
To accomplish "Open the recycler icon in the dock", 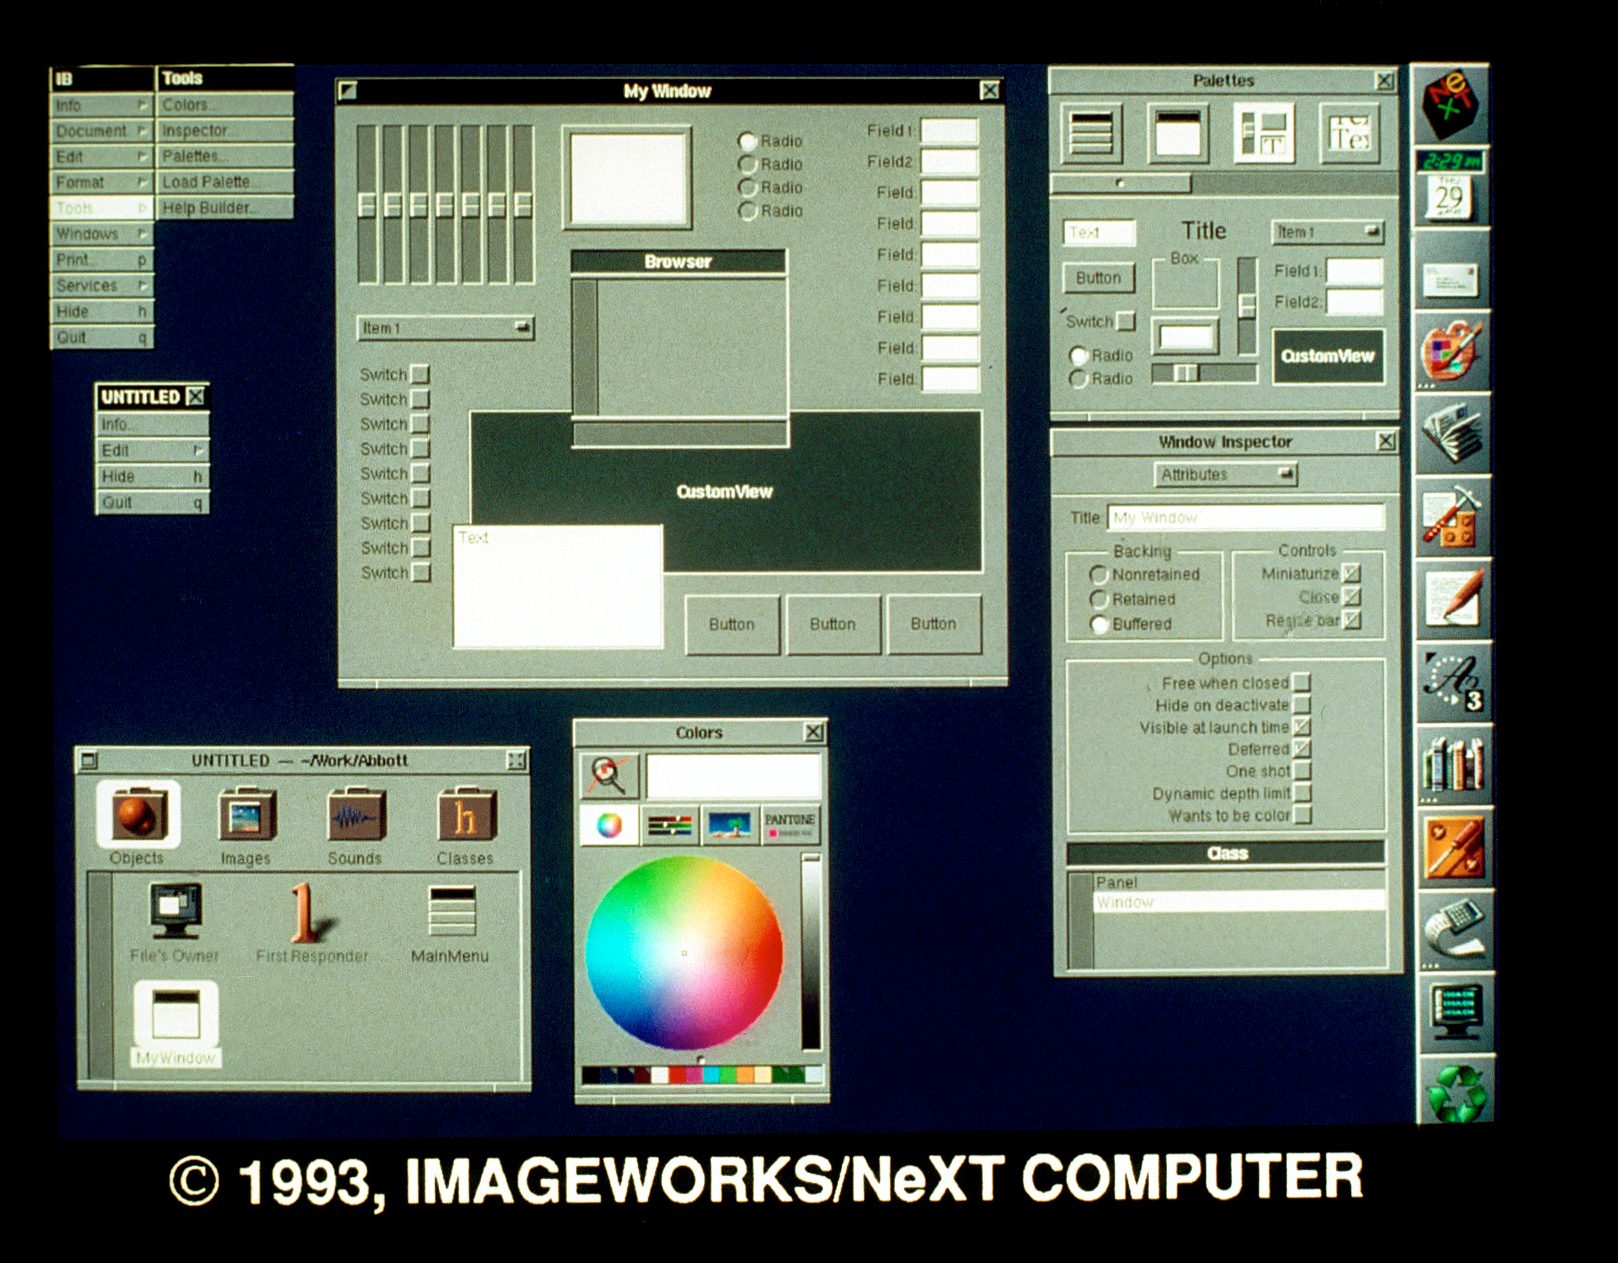I will point(1456,1091).
